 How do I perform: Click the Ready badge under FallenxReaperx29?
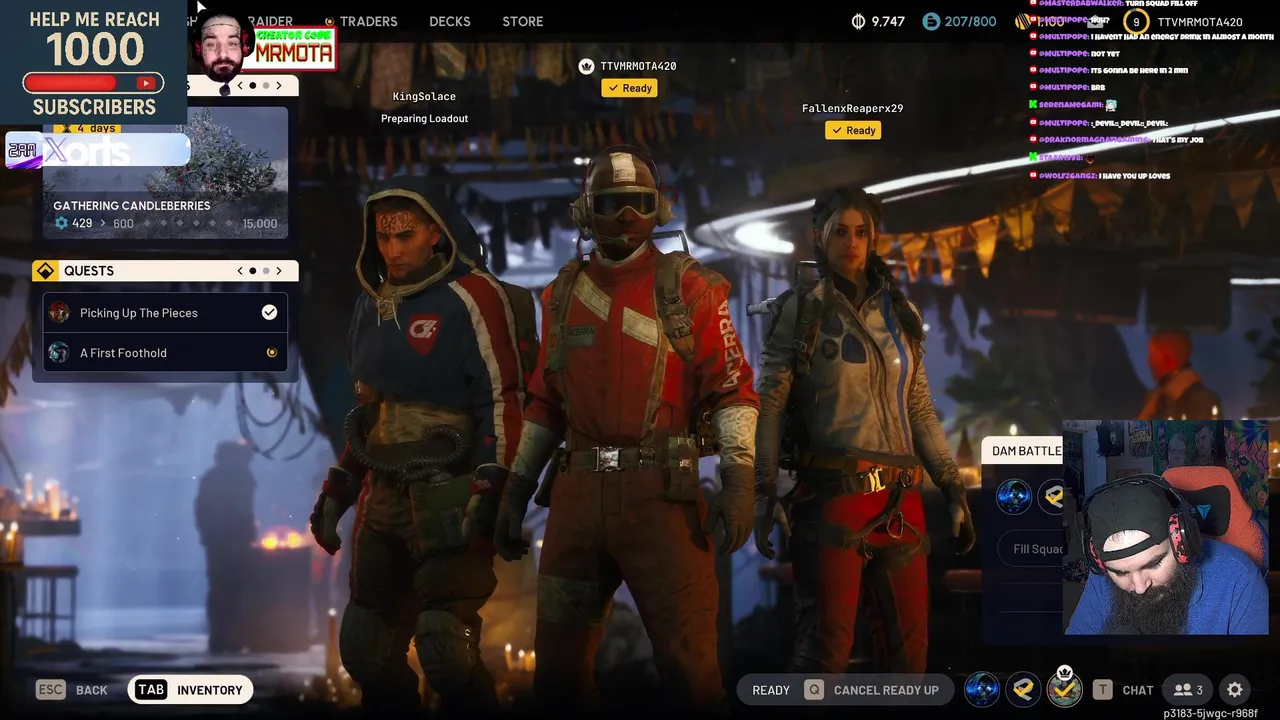tap(853, 130)
